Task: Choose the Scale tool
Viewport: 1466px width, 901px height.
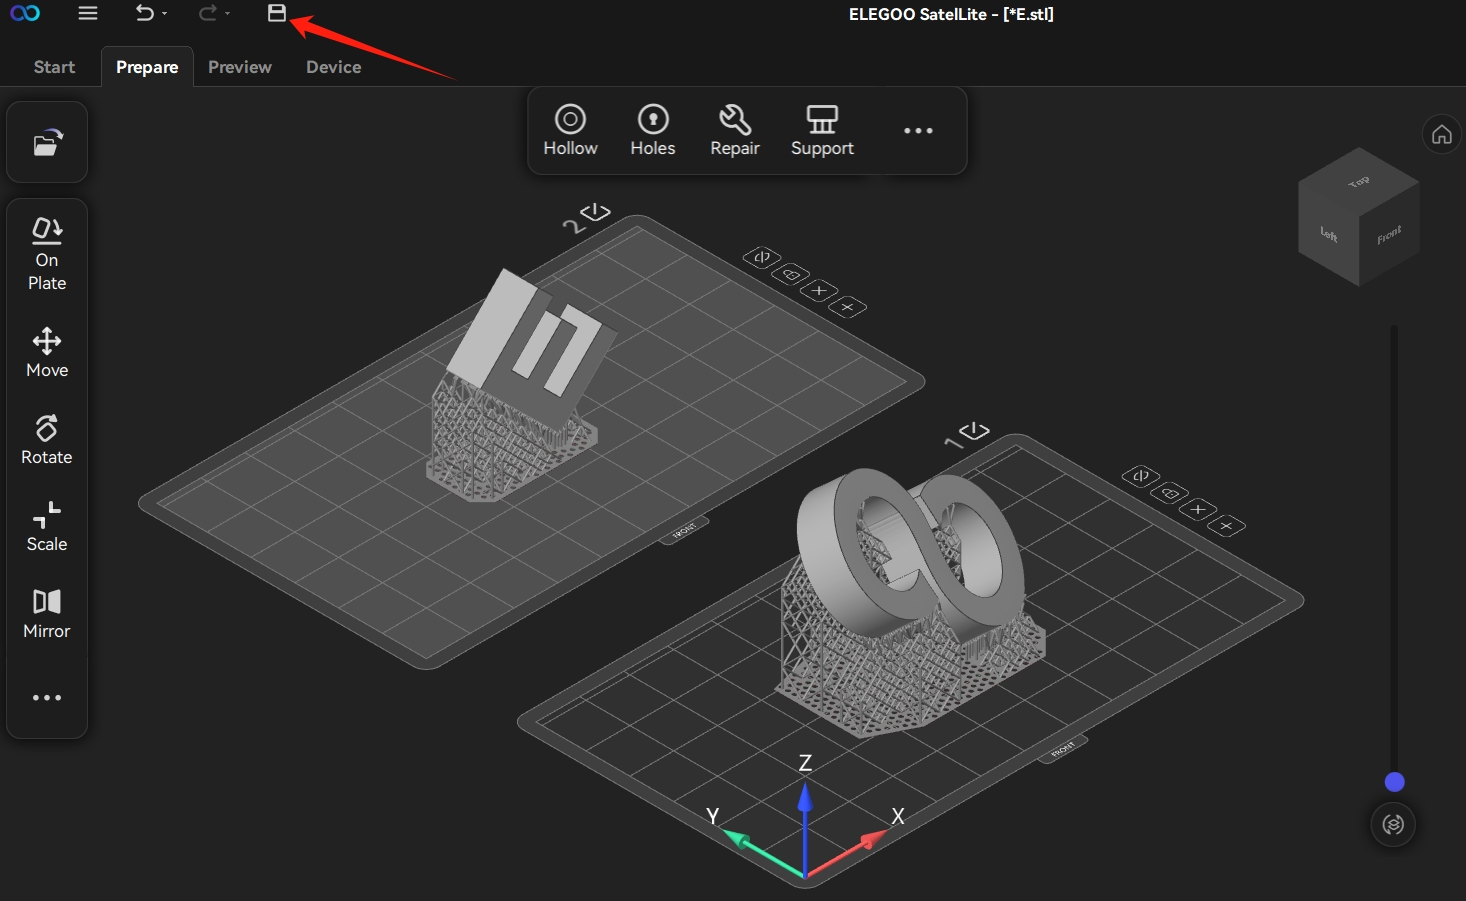Action: coord(47,527)
